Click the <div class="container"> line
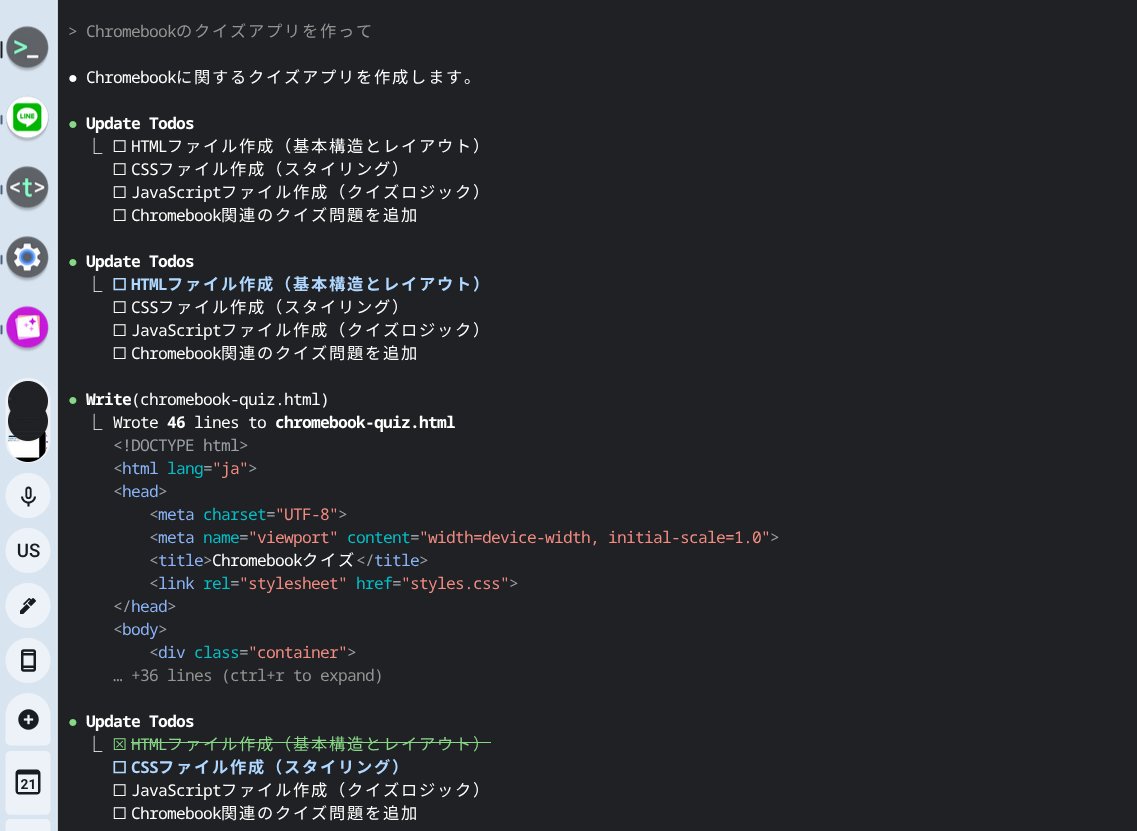This screenshot has width=1137, height=831. click(x=252, y=653)
